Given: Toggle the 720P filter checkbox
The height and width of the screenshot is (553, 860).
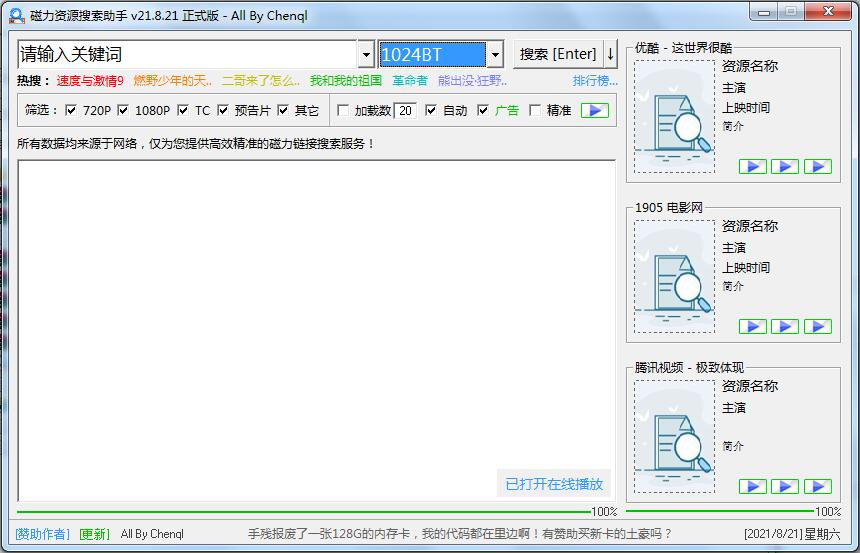Looking at the screenshot, I should coord(71,110).
